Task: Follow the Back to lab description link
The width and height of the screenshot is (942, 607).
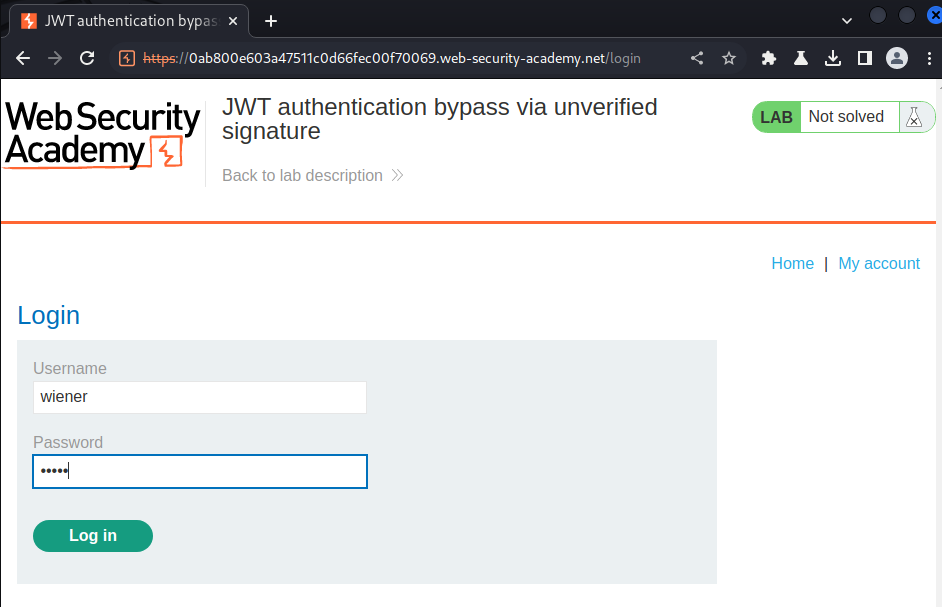Action: tap(312, 175)
